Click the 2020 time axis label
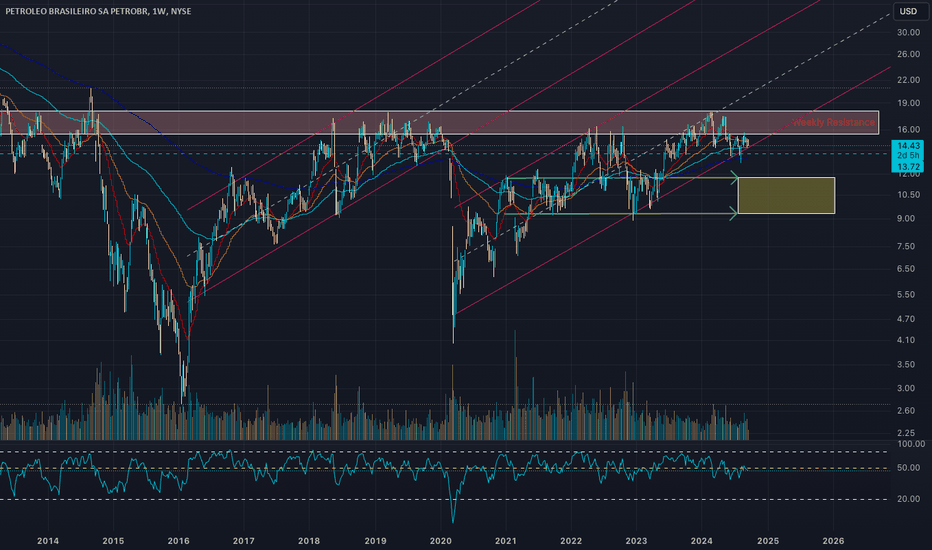The image size is (932, 550). [440, 540]
